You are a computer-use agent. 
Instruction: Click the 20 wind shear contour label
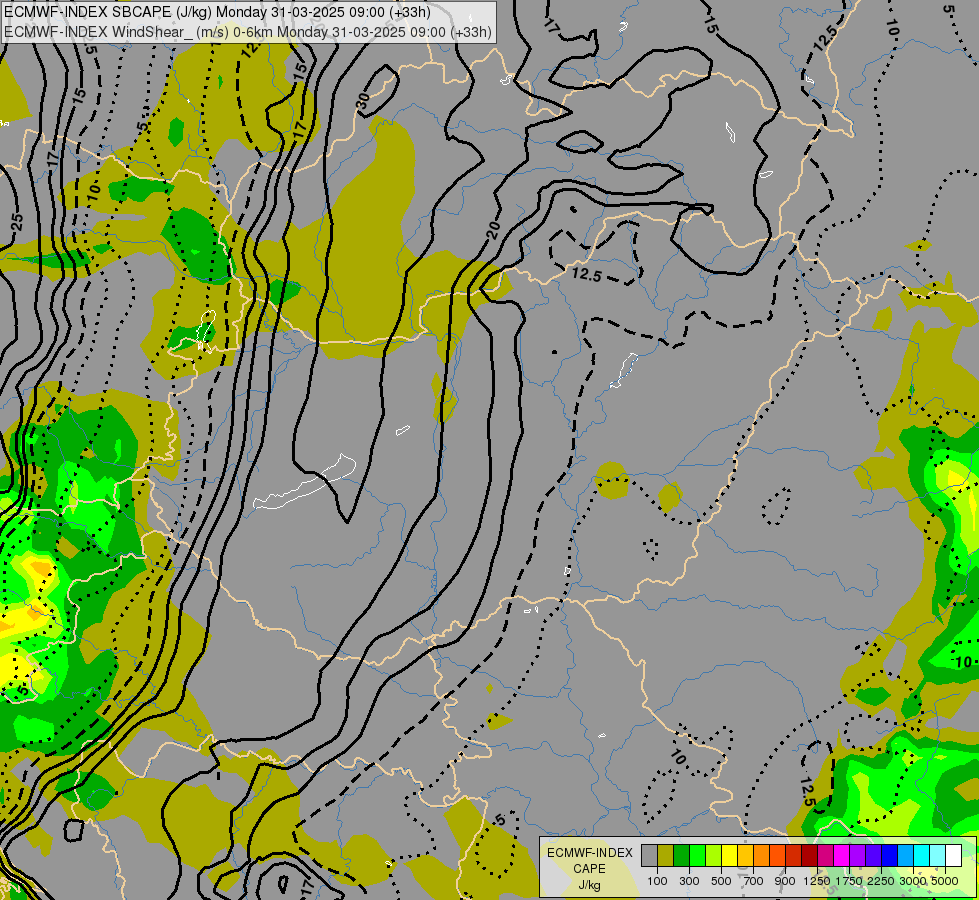493,230
